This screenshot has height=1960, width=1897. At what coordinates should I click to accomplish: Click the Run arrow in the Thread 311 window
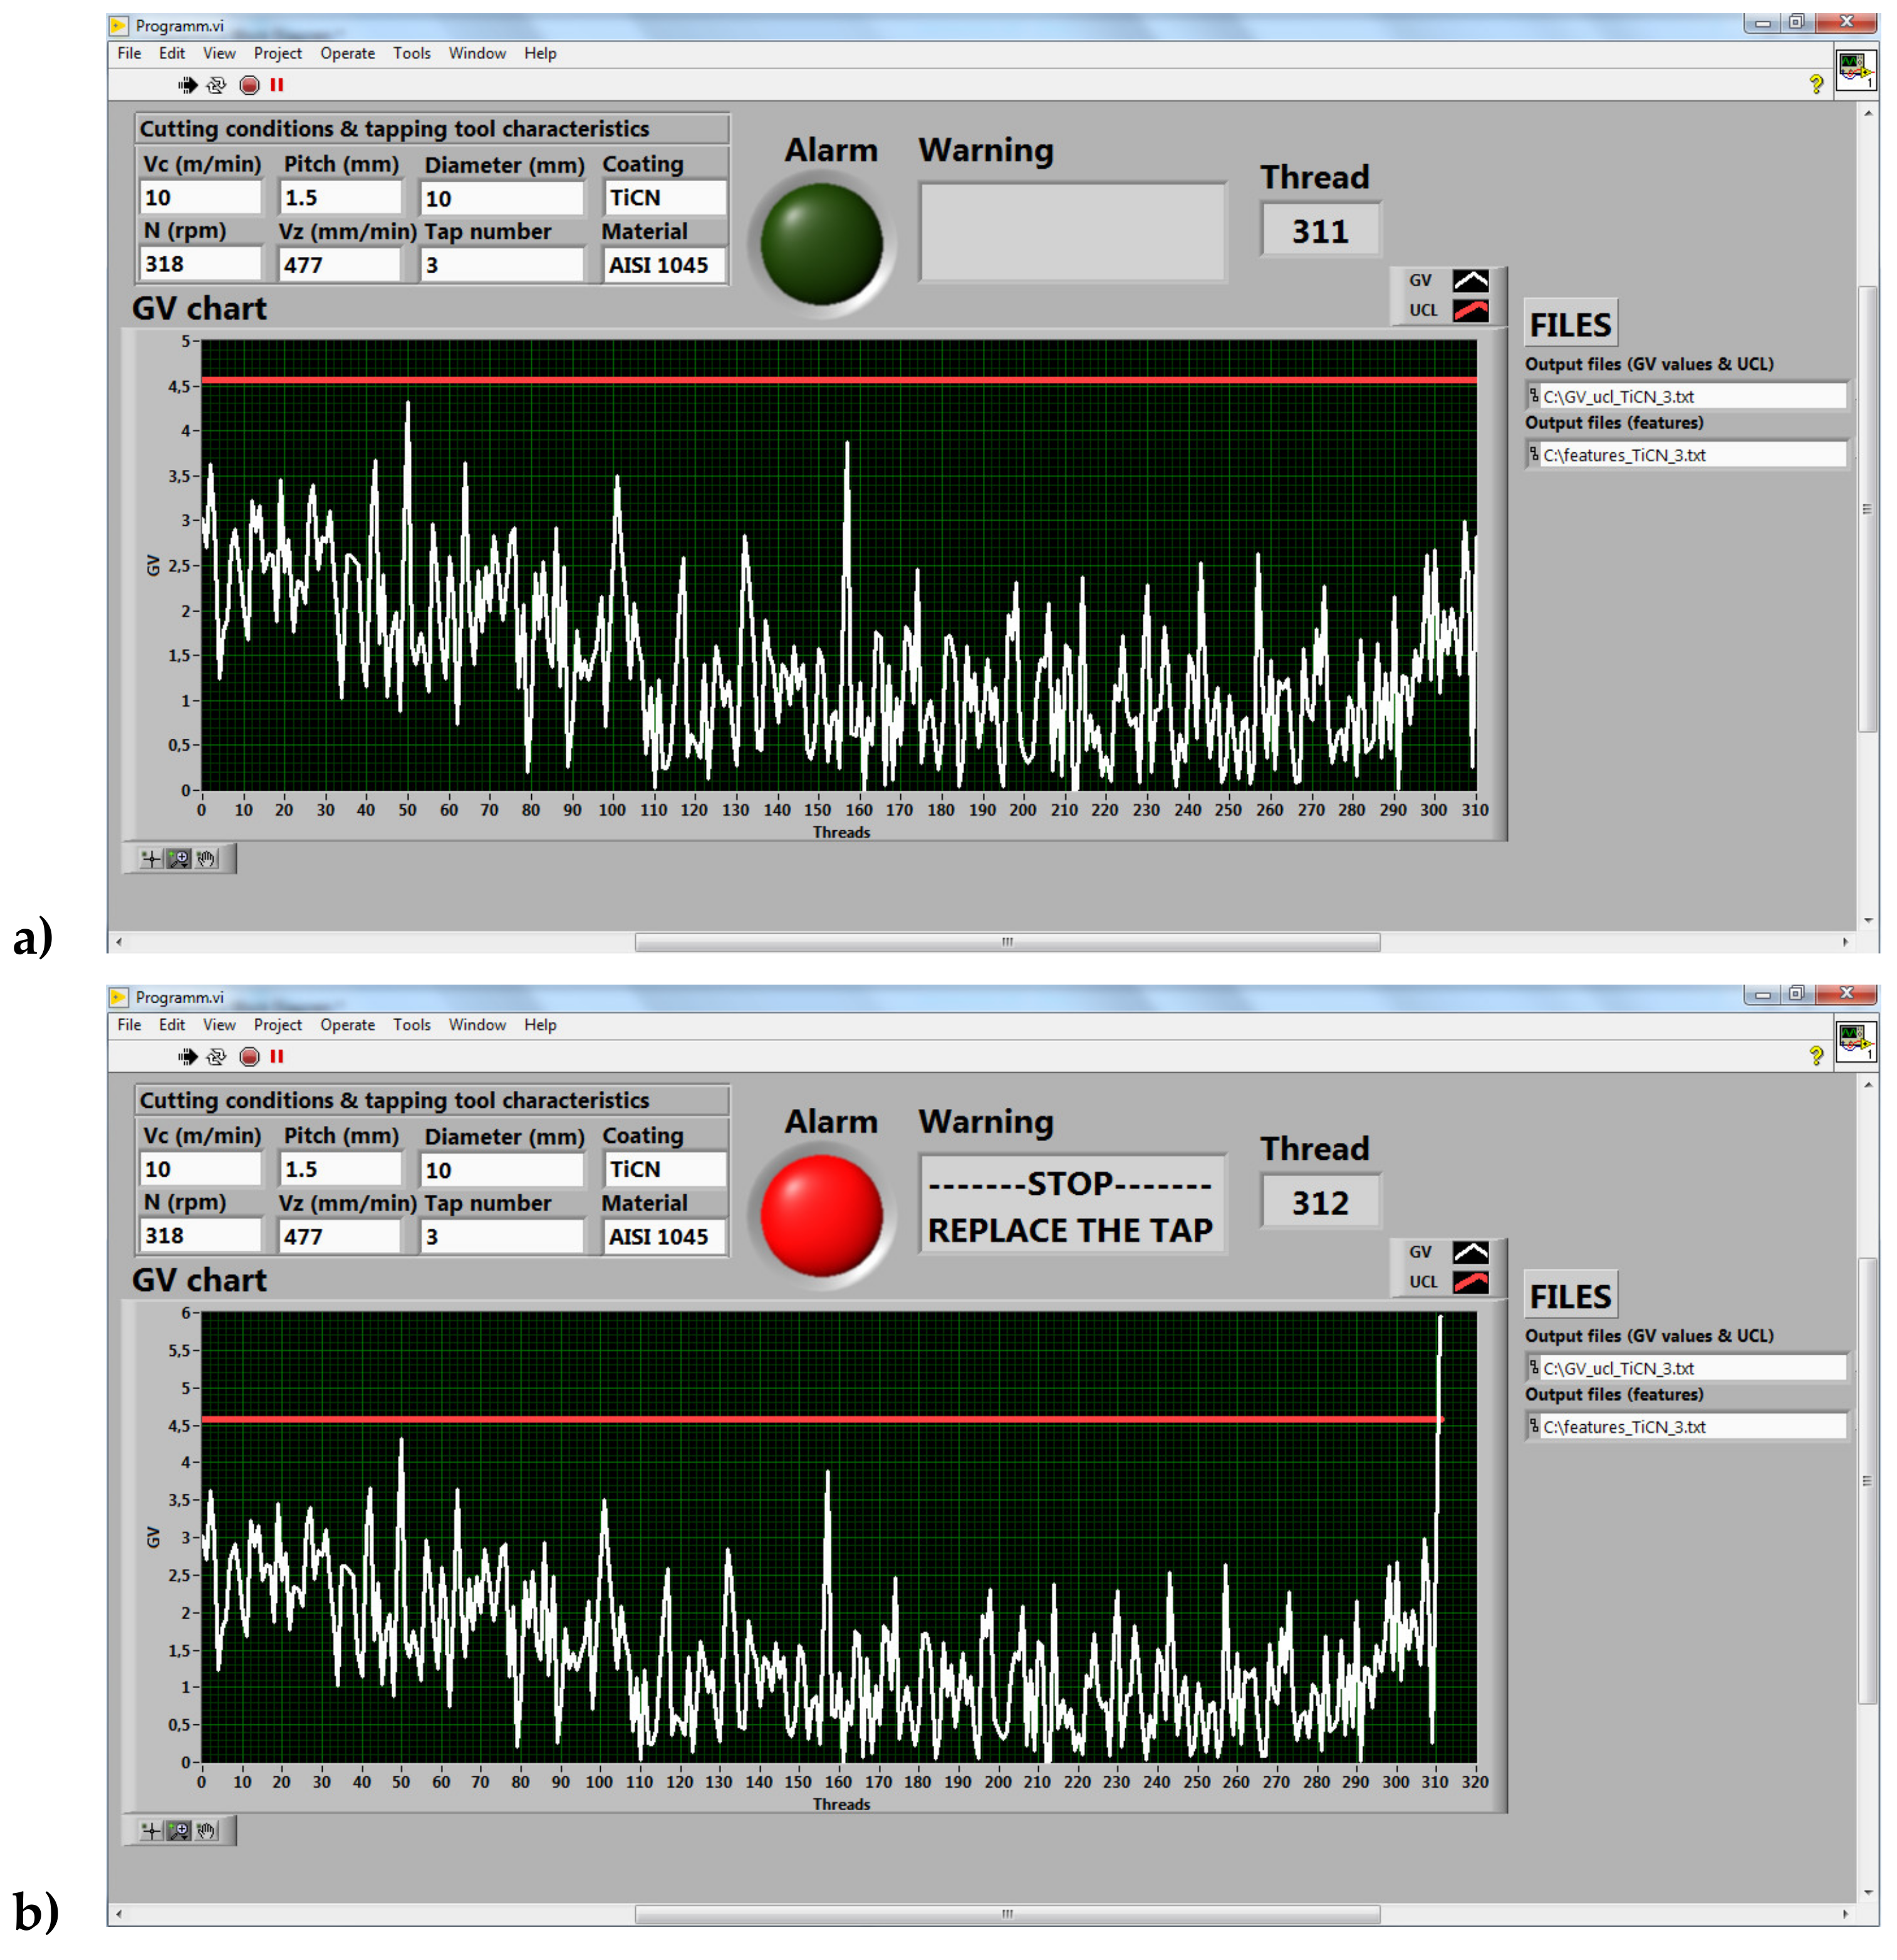point(188,85)
